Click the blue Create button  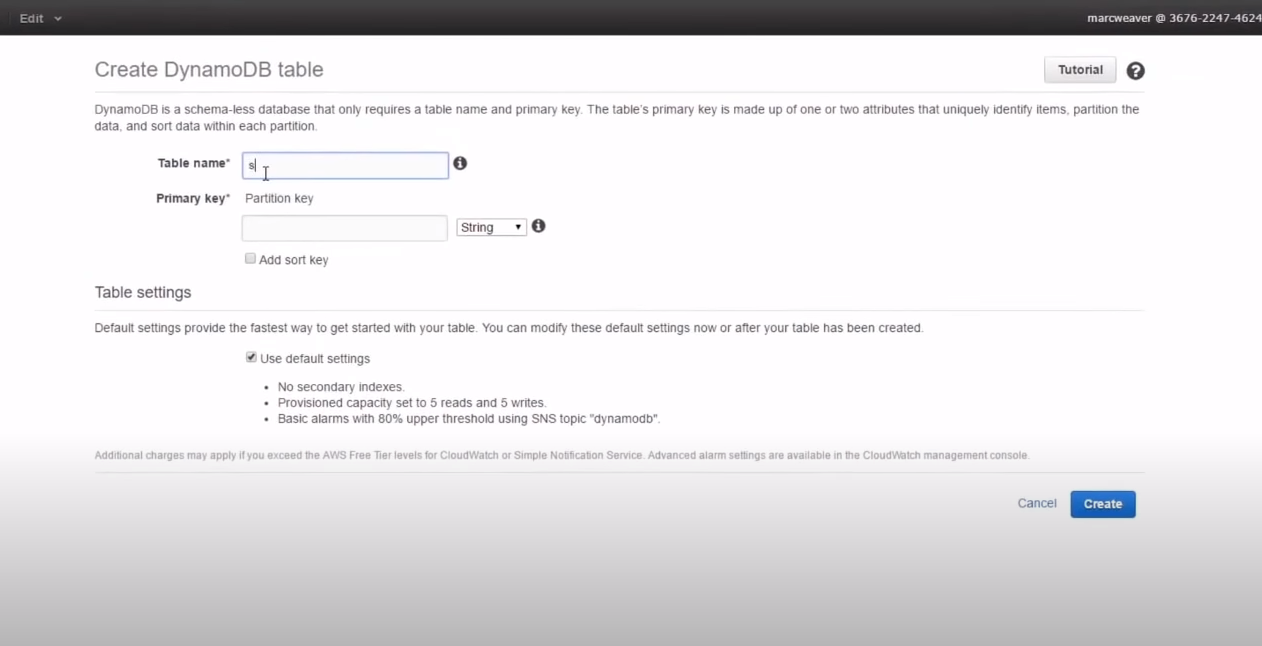[x=1103, y=504]
